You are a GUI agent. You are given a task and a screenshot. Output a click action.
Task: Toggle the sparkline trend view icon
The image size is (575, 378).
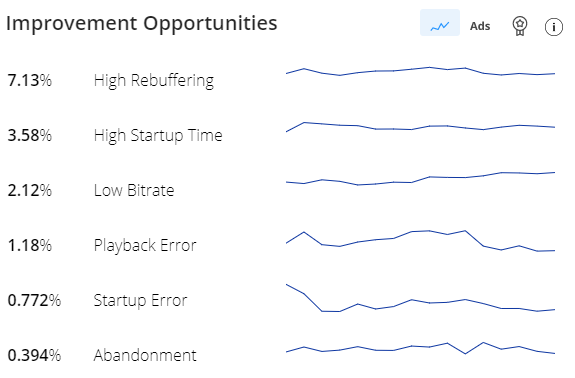point(439,23)
